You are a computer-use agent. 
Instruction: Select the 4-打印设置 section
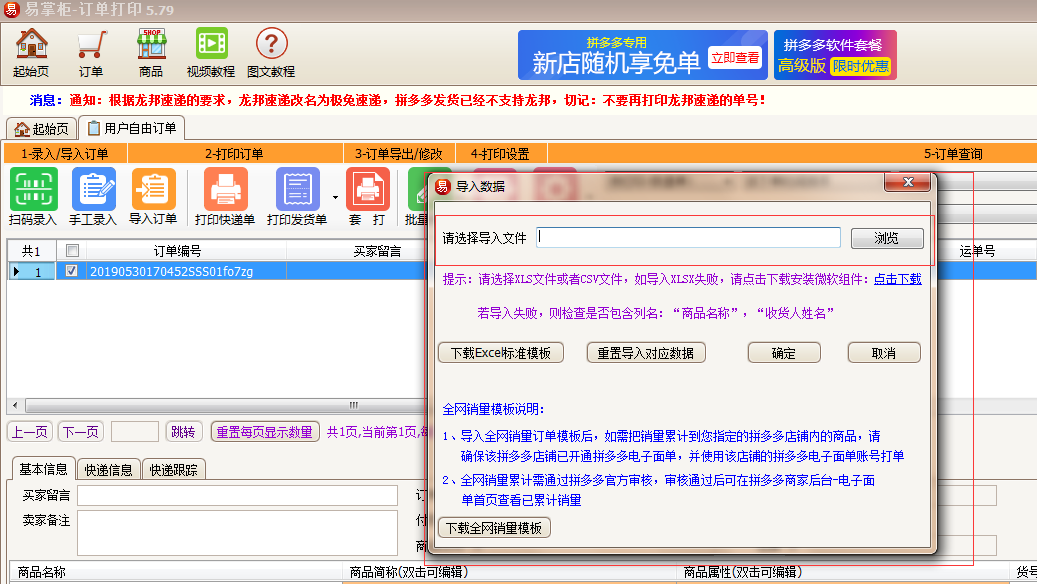click(x=501, y=153)
